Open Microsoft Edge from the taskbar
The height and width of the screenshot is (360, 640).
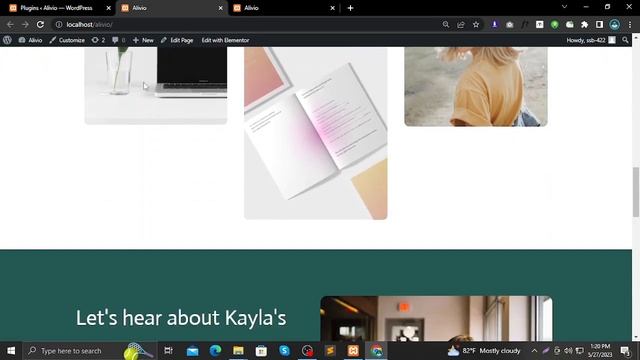[x=215, y=351]
